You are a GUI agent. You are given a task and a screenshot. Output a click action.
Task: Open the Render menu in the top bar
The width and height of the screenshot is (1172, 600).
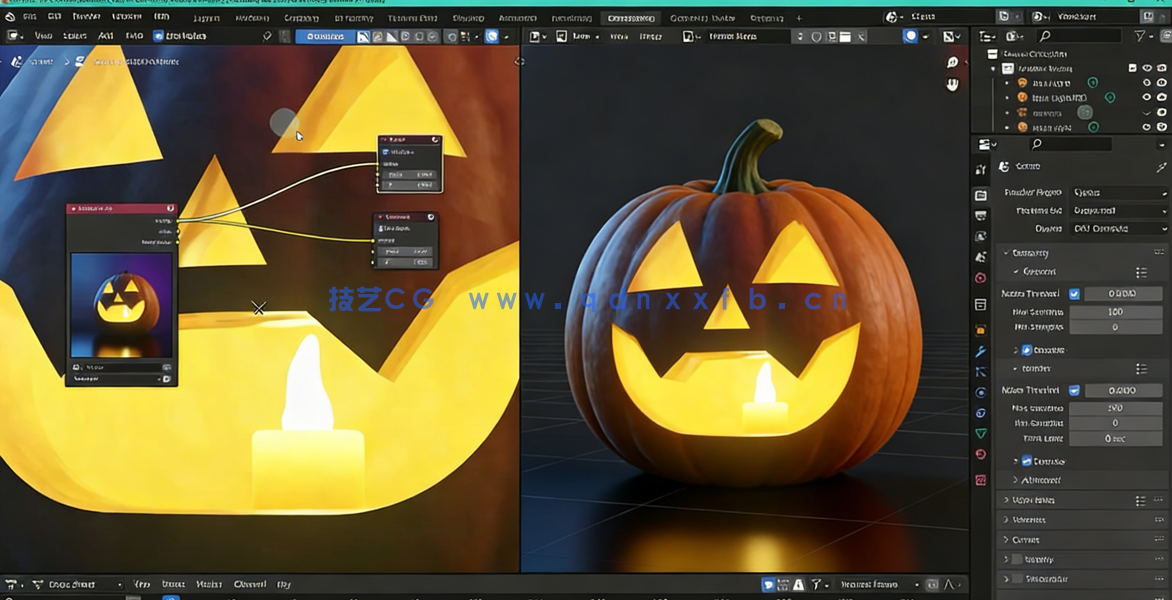click(x=86, y=17)
